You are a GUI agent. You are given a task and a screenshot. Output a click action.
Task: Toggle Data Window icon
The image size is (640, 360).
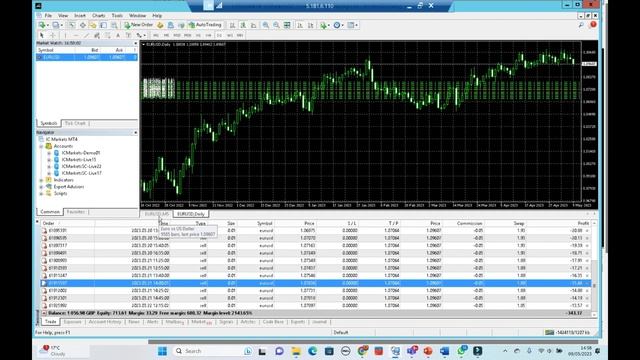pos(82,25)
